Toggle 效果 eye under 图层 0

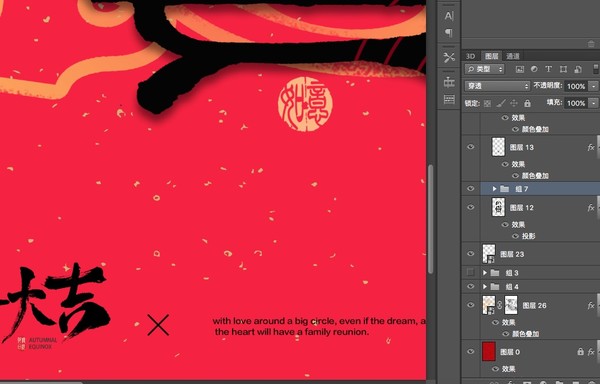(x=495, y=369)
